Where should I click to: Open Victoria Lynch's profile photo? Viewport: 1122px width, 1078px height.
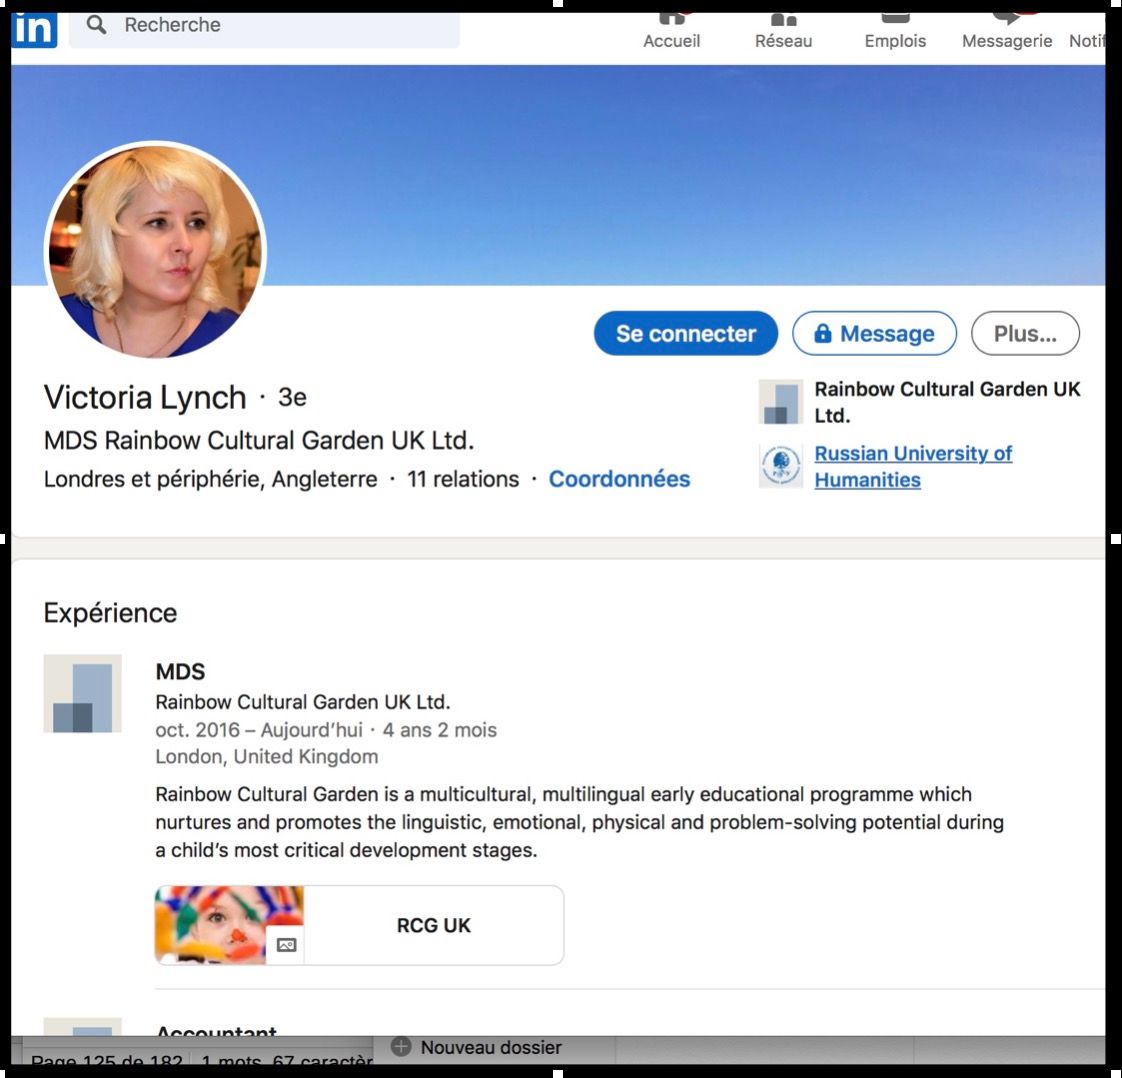[155, 250]
